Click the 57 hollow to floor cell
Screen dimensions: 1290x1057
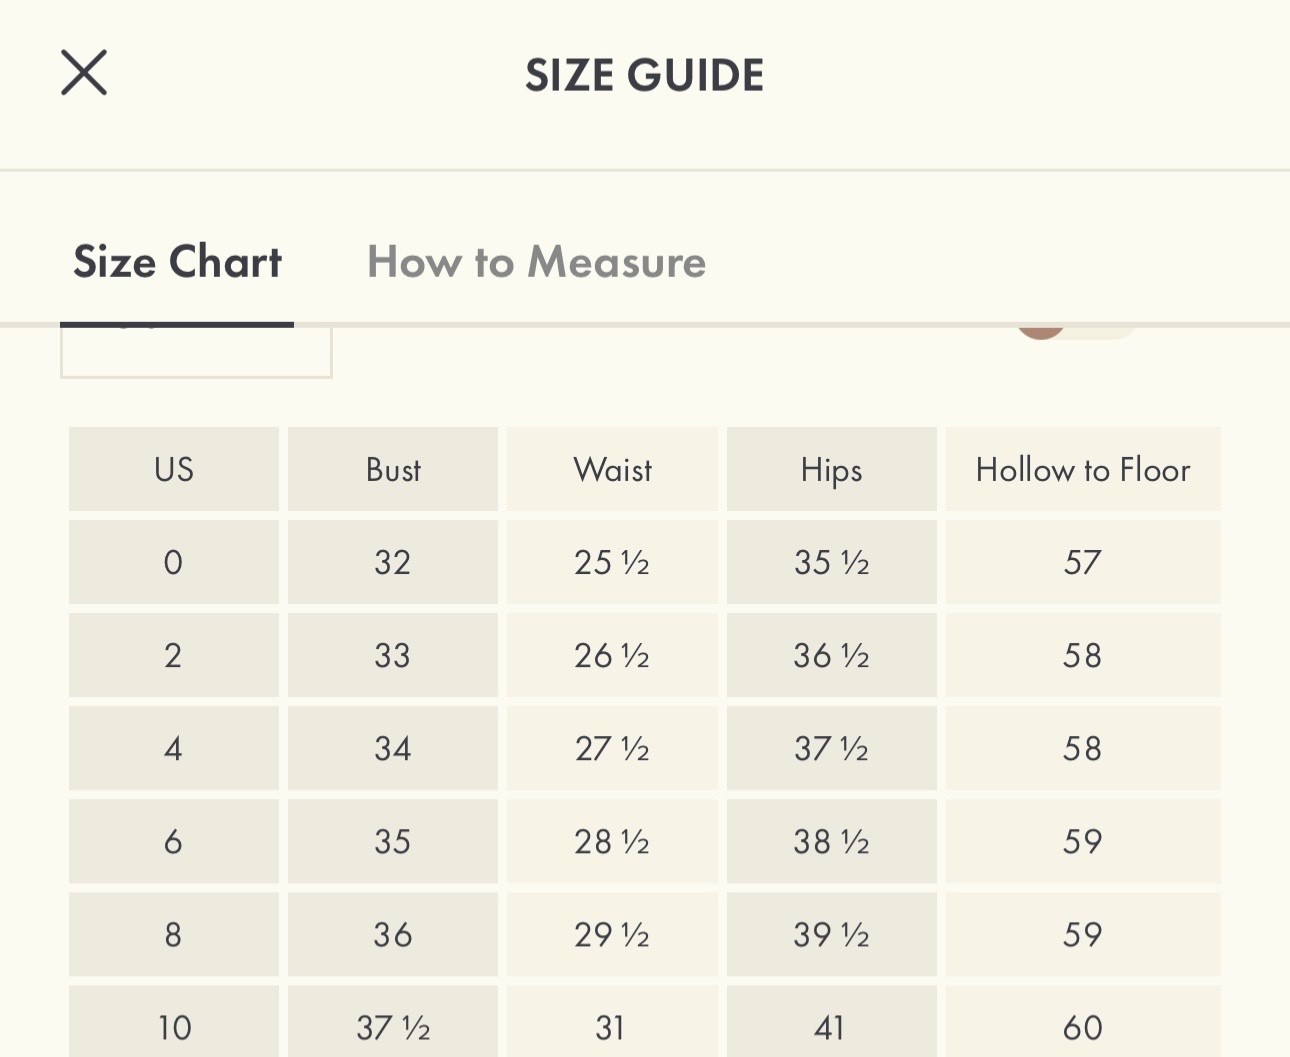(x=1083, y=562)
